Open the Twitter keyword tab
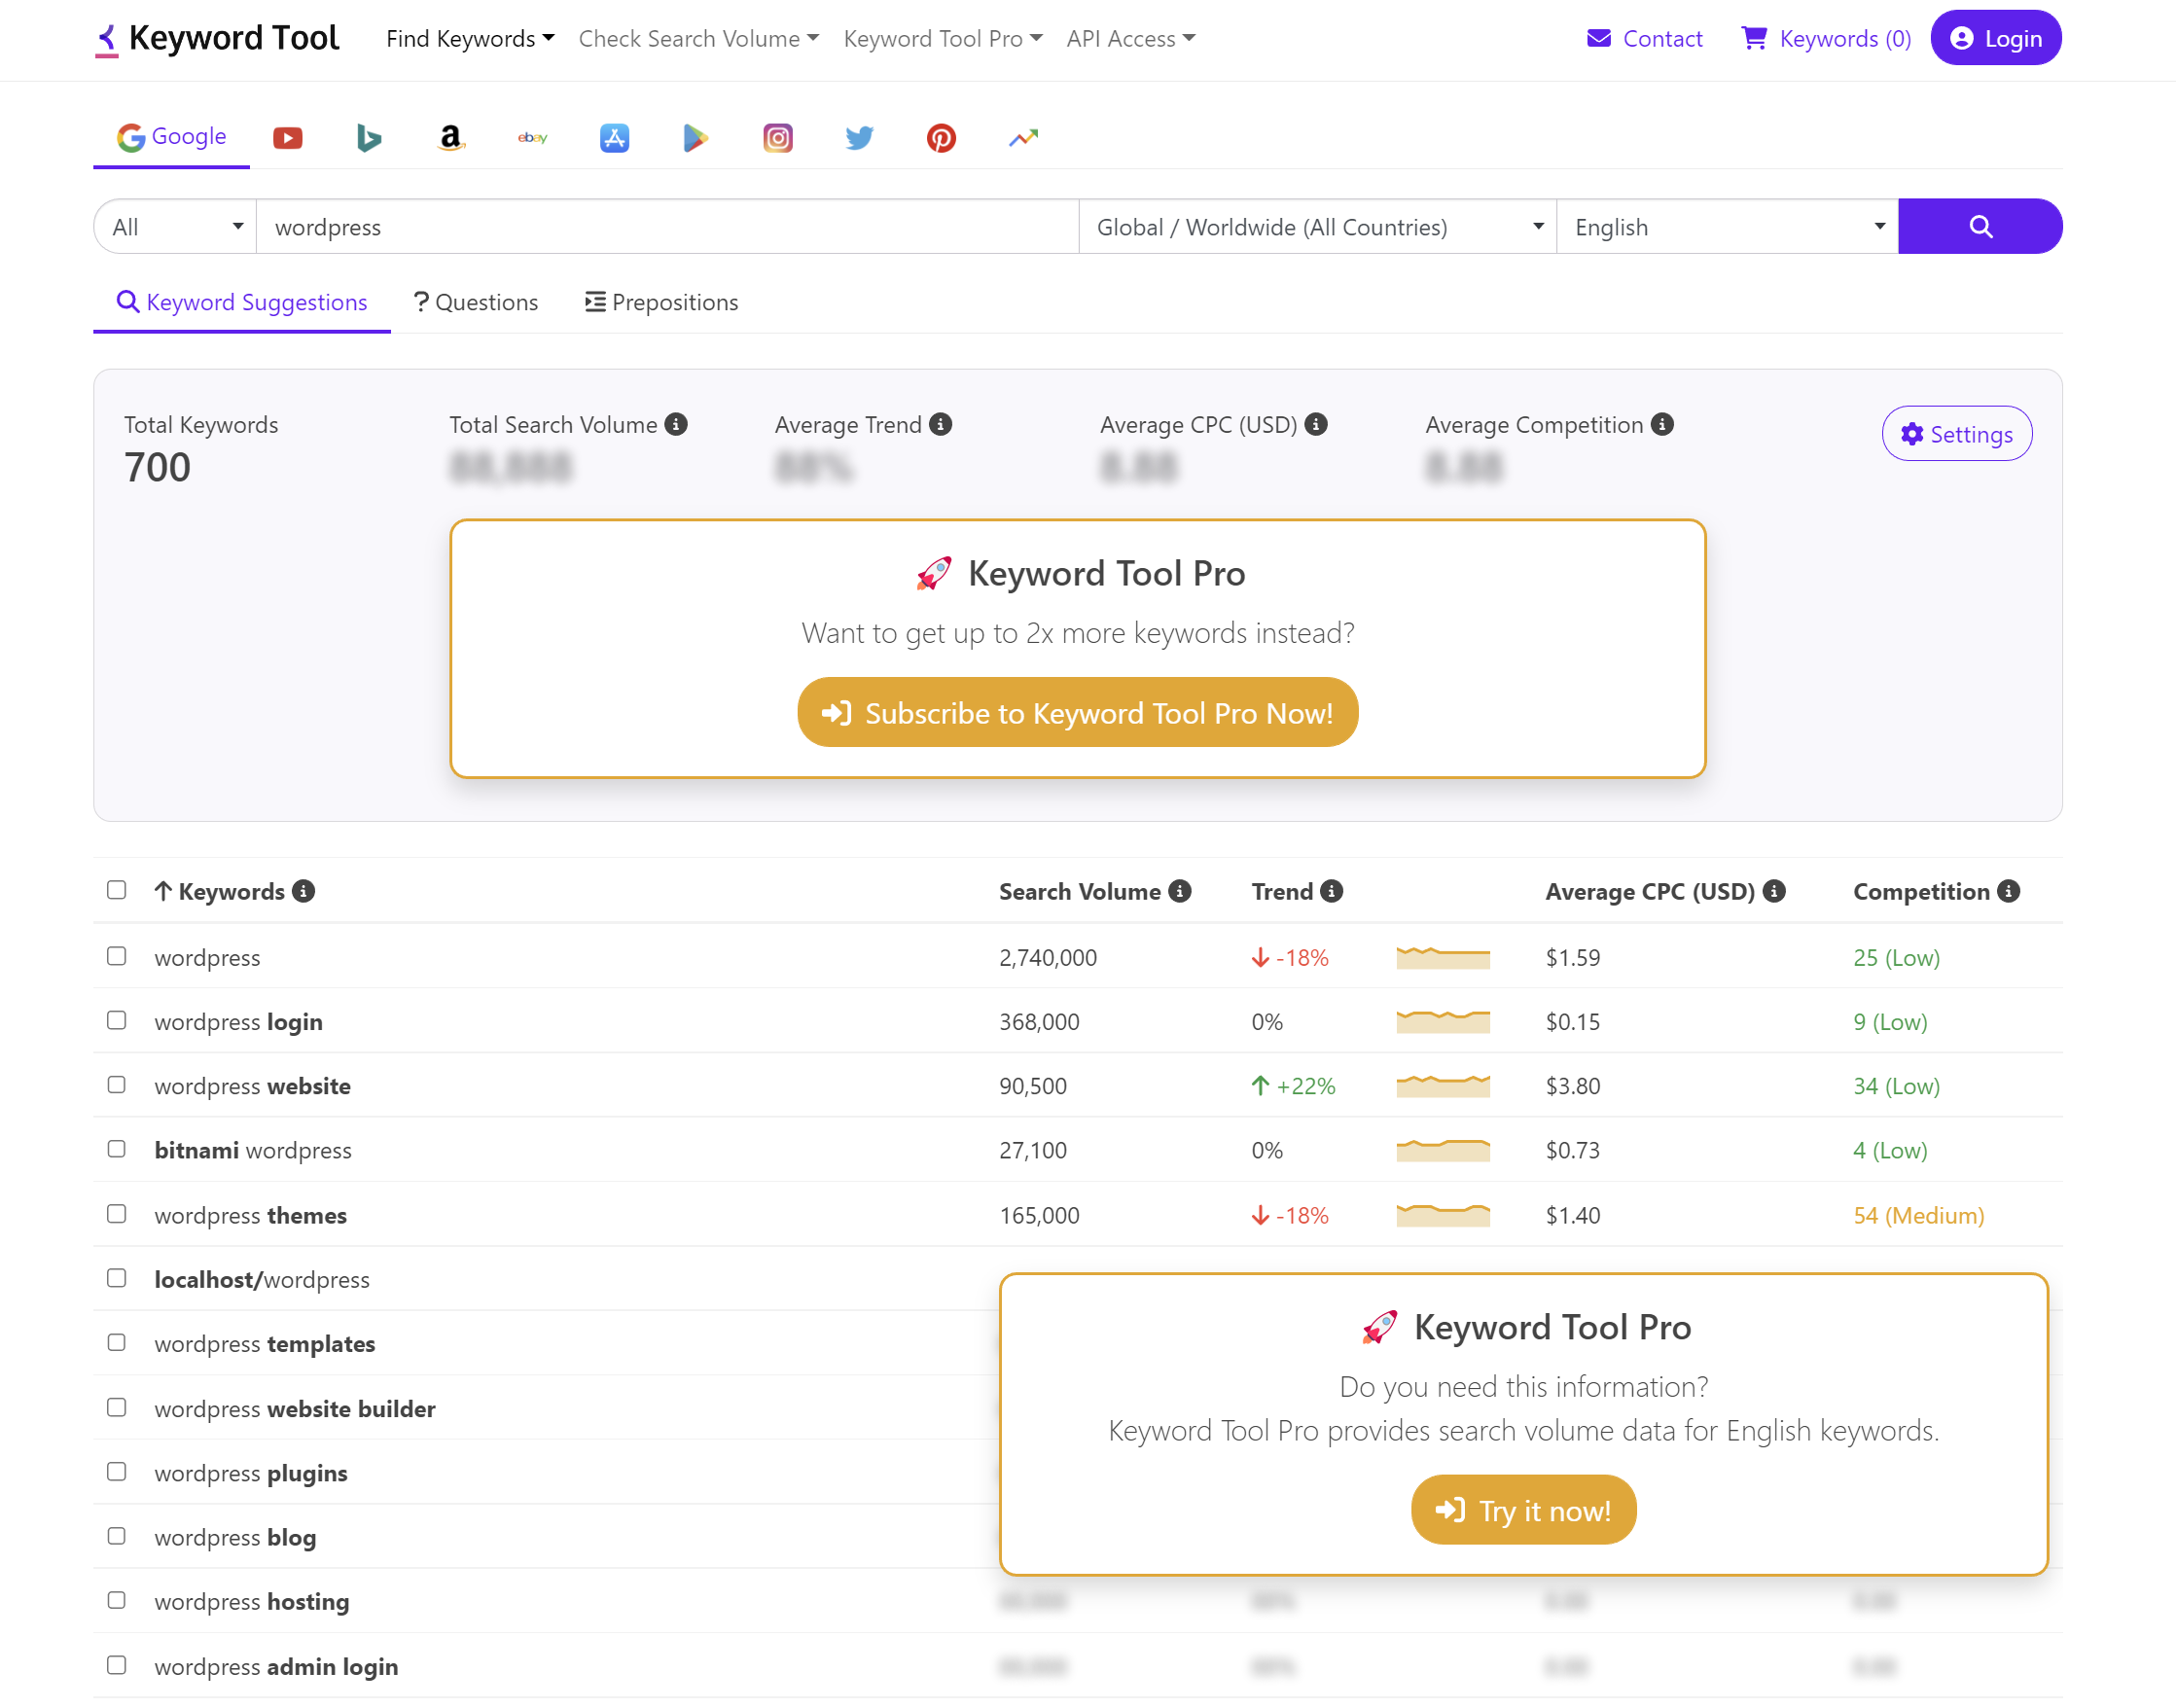The height and width of the screenshot is (1708, 2176). coord(859,137)
